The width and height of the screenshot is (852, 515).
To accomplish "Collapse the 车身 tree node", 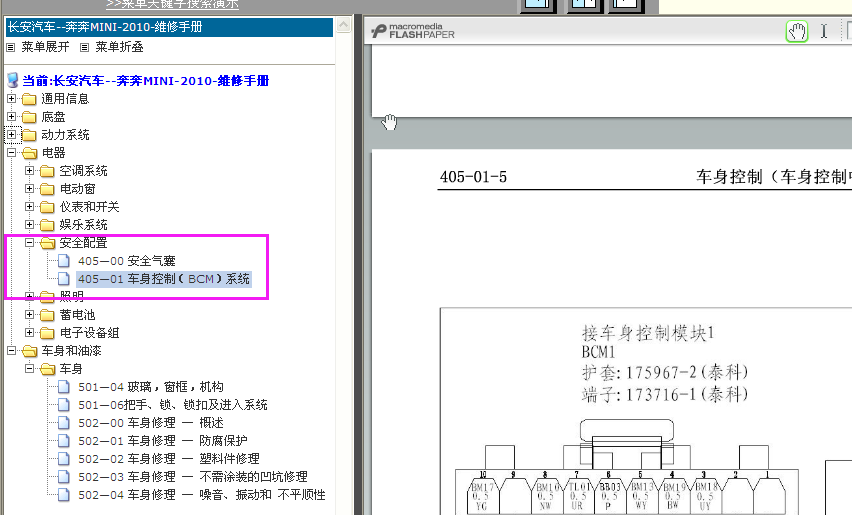I will pyautogui.click(x=29, y=368).
